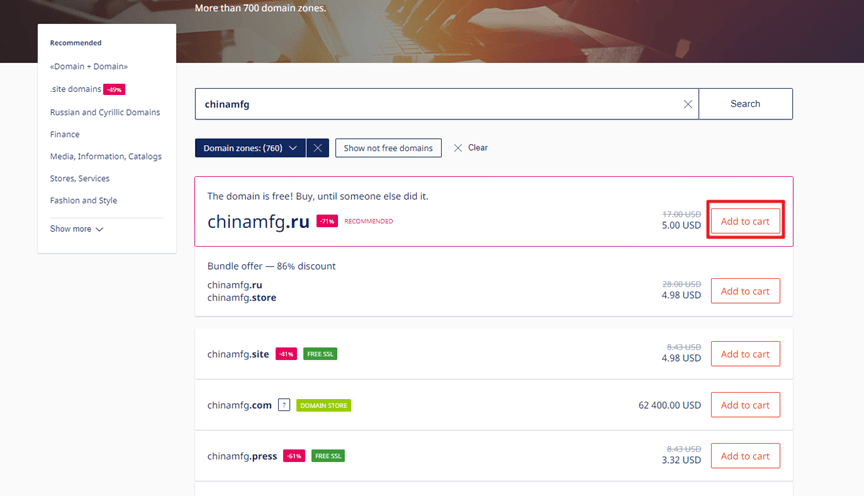This screenshot has width=864, height=496.
Task: Open «Domain + Domain» category
Action: [x=89, y=66]
